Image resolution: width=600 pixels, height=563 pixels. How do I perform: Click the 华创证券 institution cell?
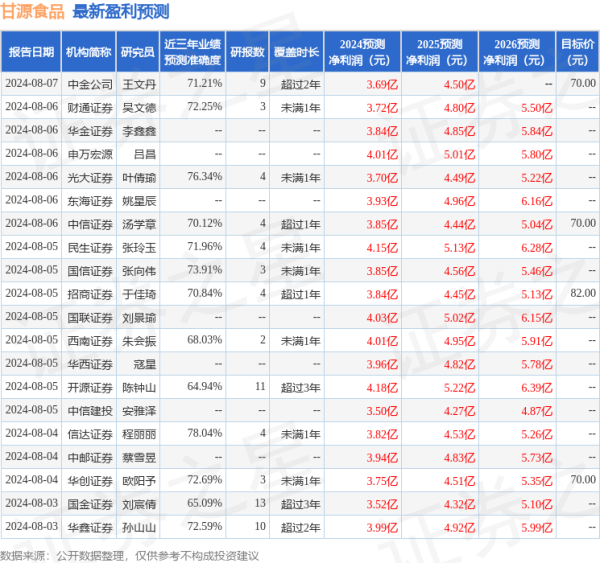(90, 481)
